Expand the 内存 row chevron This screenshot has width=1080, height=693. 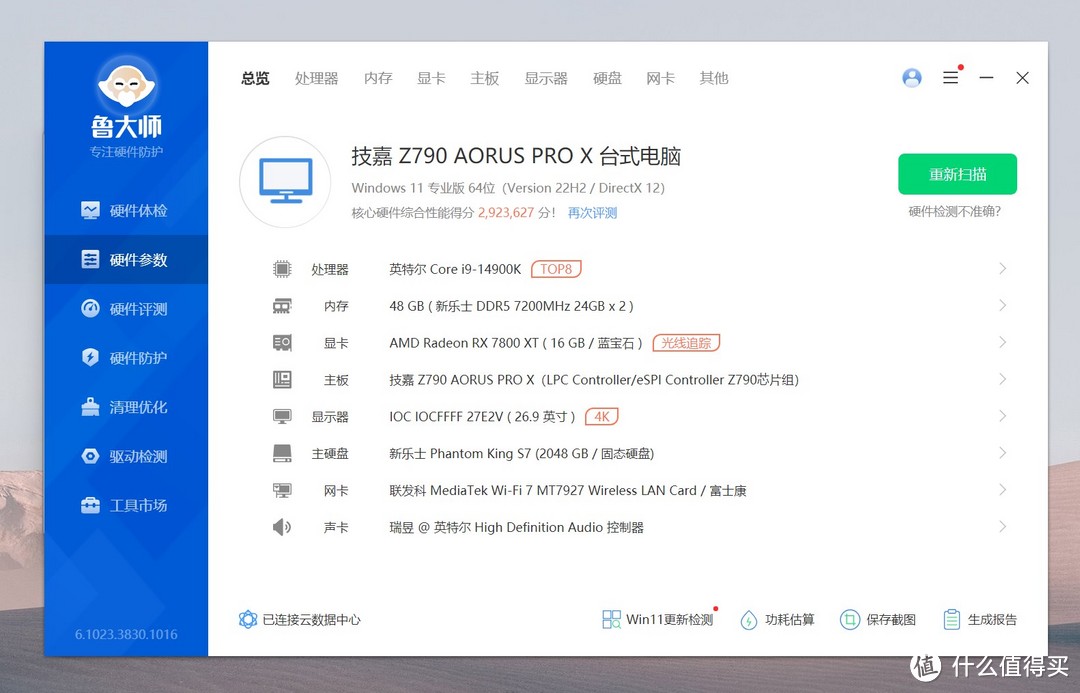(x=1003, y=305)
